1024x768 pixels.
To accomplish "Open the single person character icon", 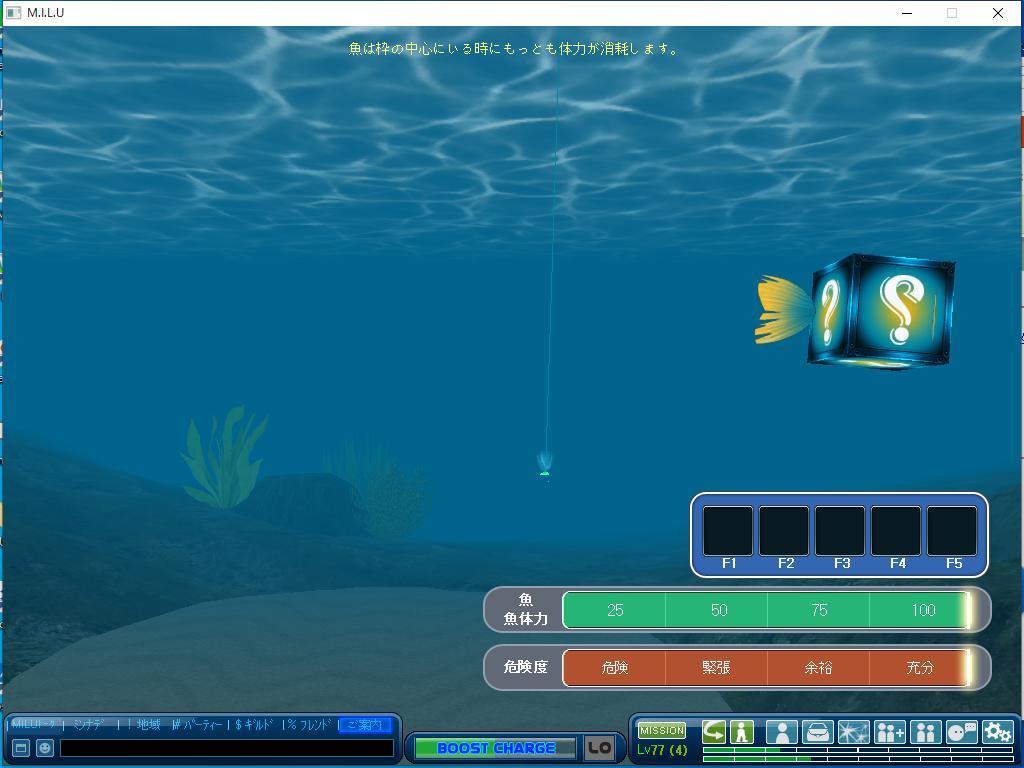I will [781, 732].
